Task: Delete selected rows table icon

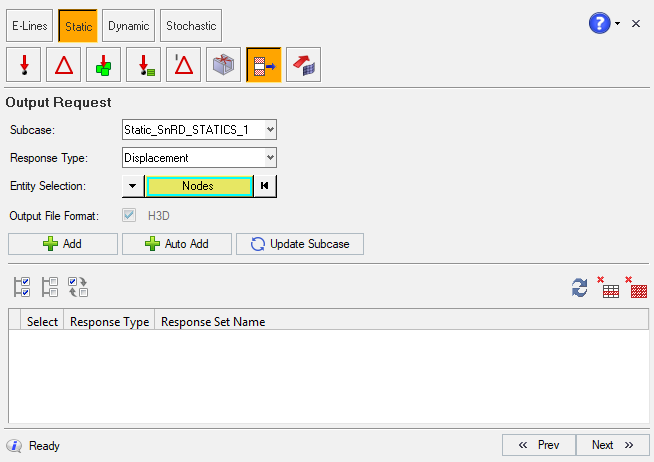Action: point(608,287)
